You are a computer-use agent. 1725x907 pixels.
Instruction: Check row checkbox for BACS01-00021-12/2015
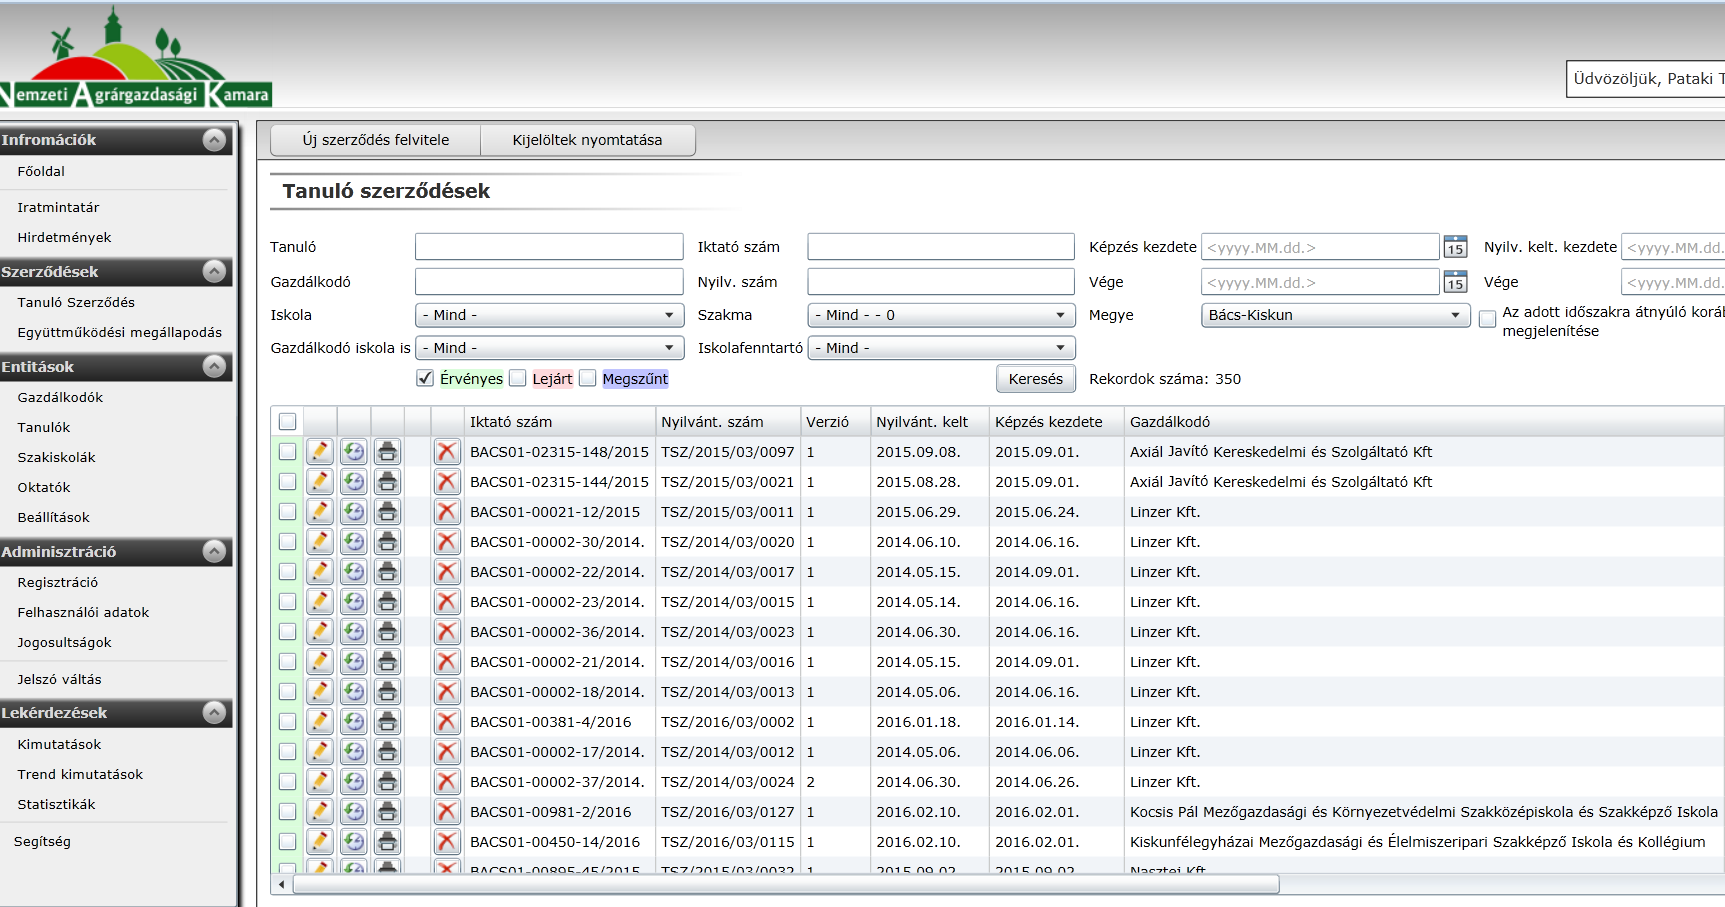[x=287, y=512]
